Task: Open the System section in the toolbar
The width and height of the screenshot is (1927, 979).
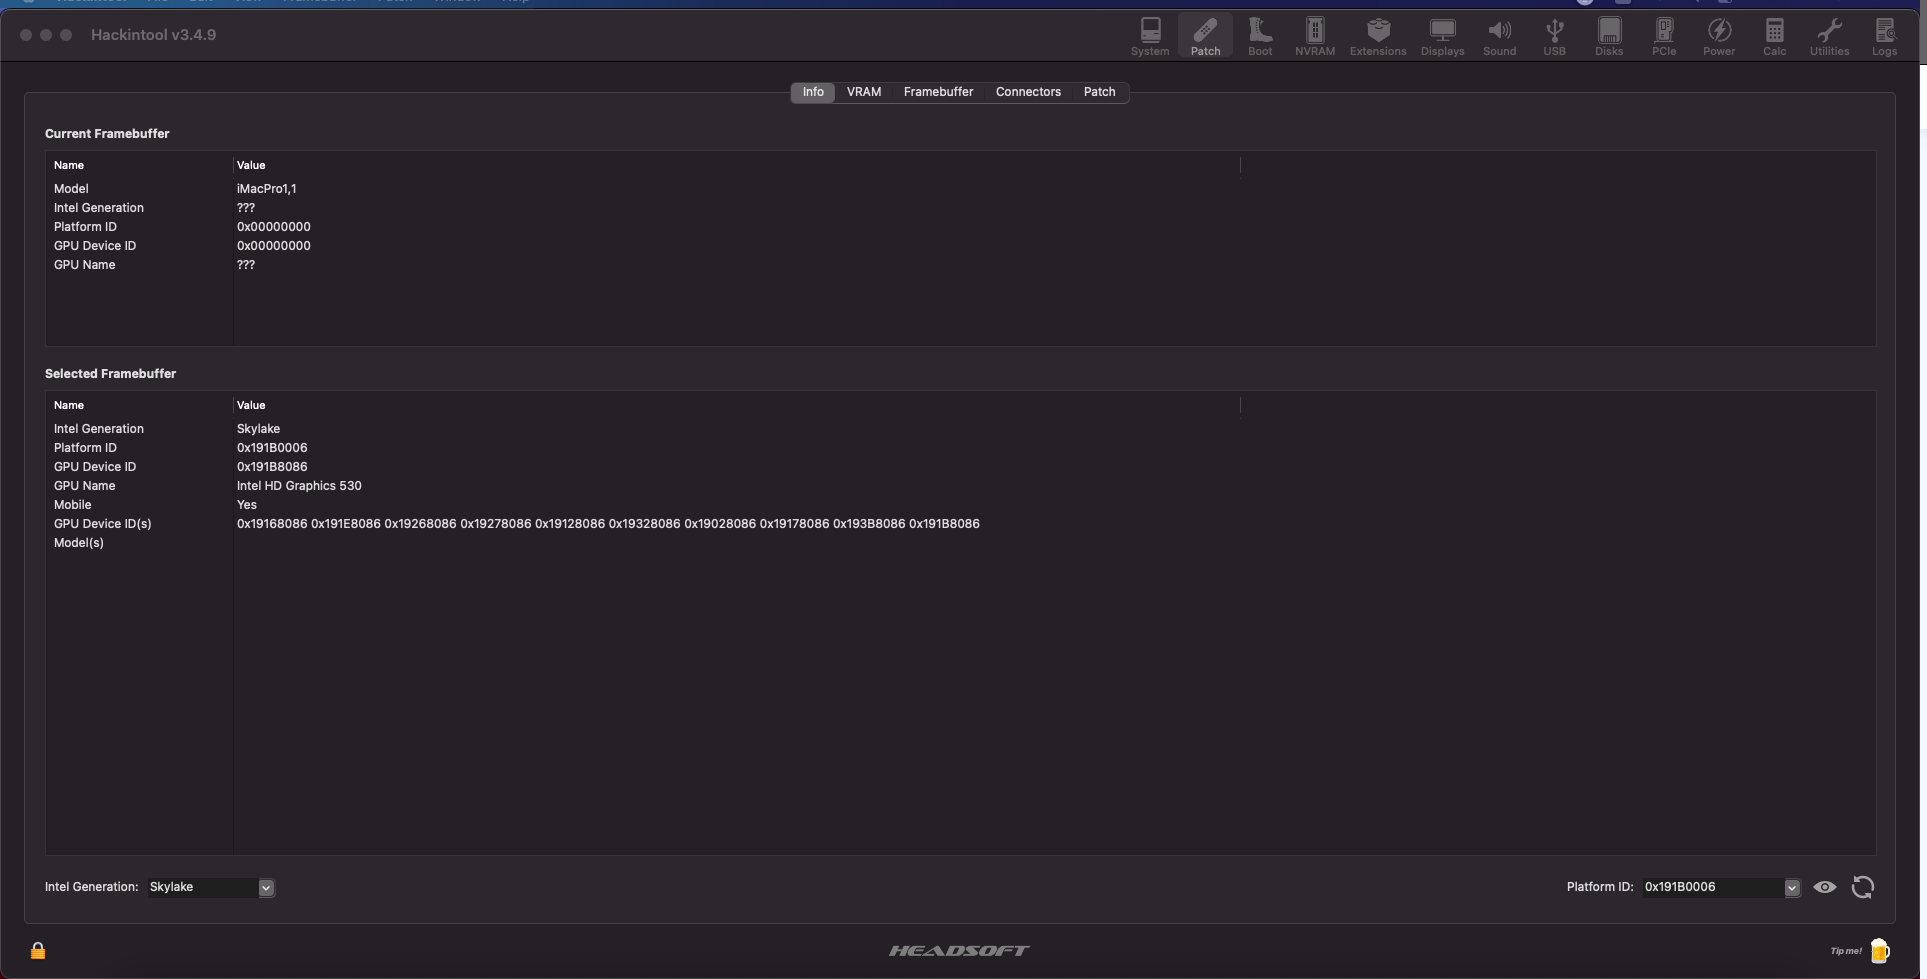Action: tap(1149, 37)
